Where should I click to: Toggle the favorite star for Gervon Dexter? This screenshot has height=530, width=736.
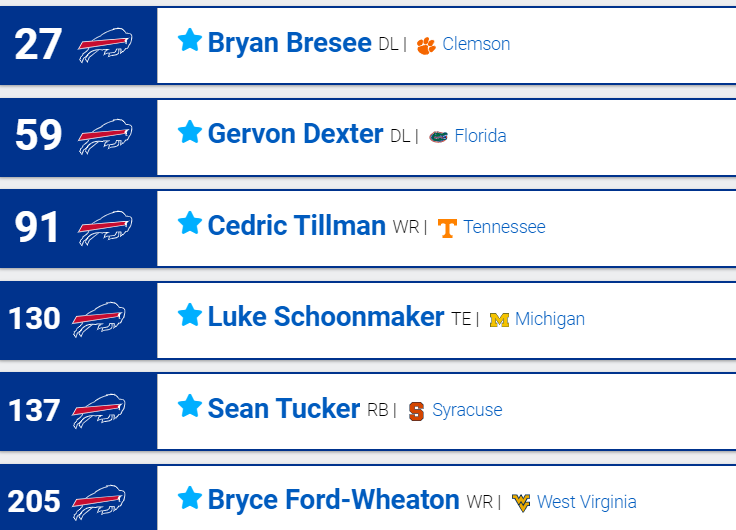click(190, 131)
